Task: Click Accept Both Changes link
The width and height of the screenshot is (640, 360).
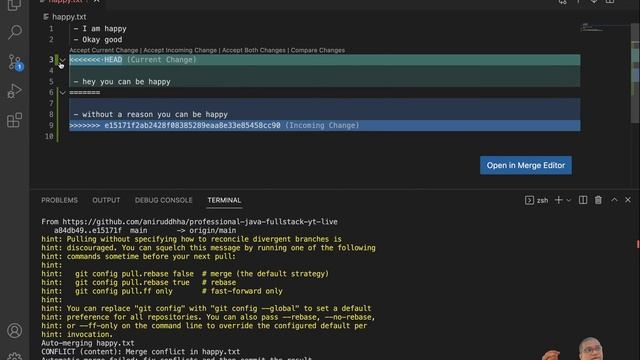Action: 253,50
